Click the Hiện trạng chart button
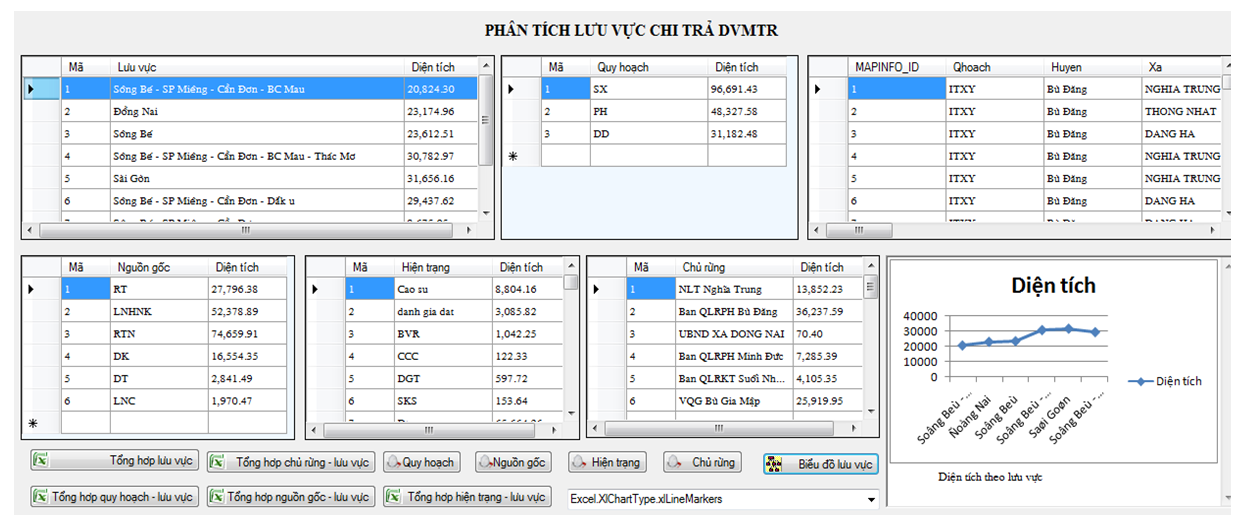The image size is (1246, 520). point(608,462)
